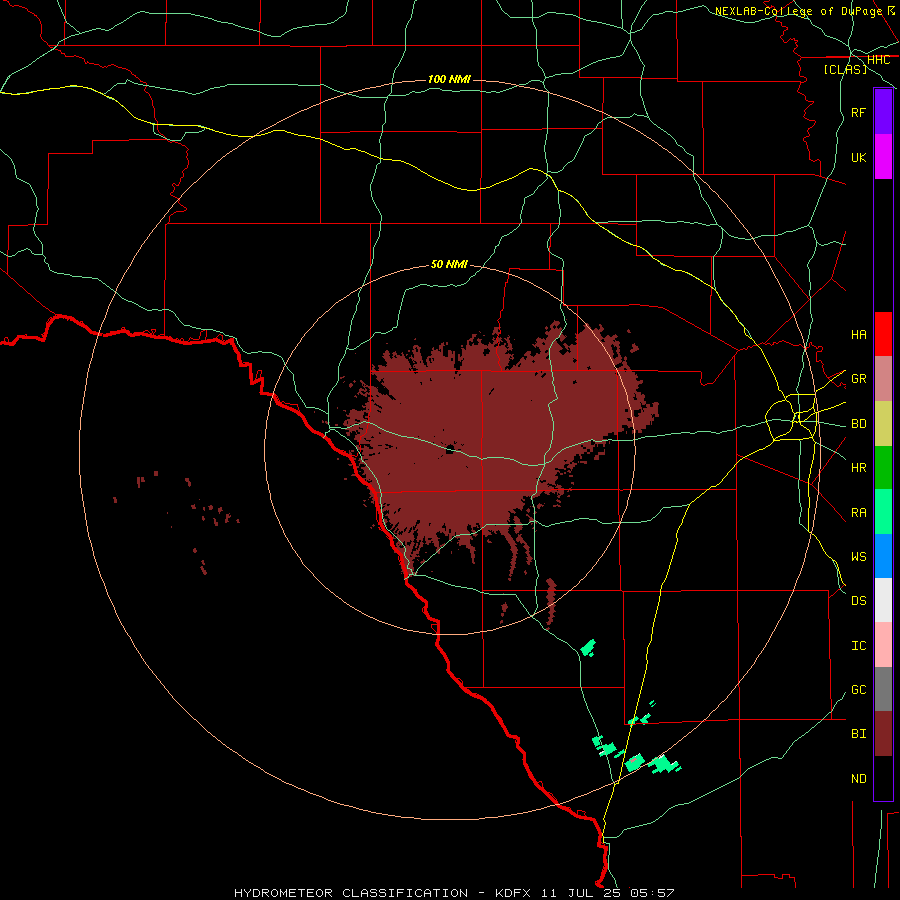Click the [CLAS] label under HHC
Image resolution: width=900 pixels, height=900 pixels.
pyautogui.click(x=845, y=70)
